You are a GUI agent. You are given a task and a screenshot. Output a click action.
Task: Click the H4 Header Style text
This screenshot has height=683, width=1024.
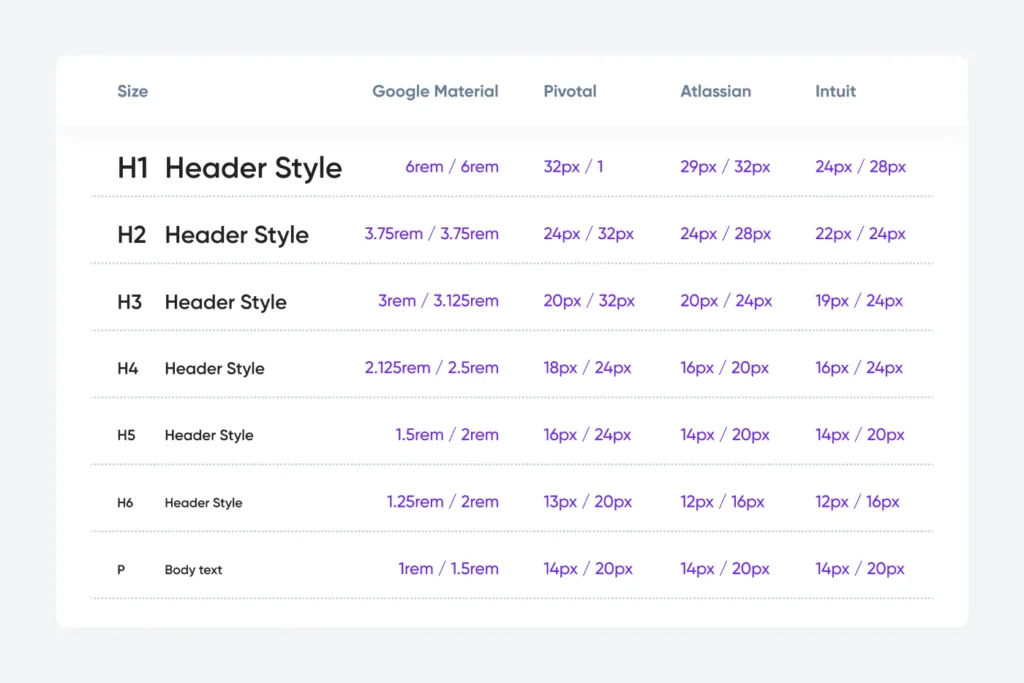click(x=214, y=368)
